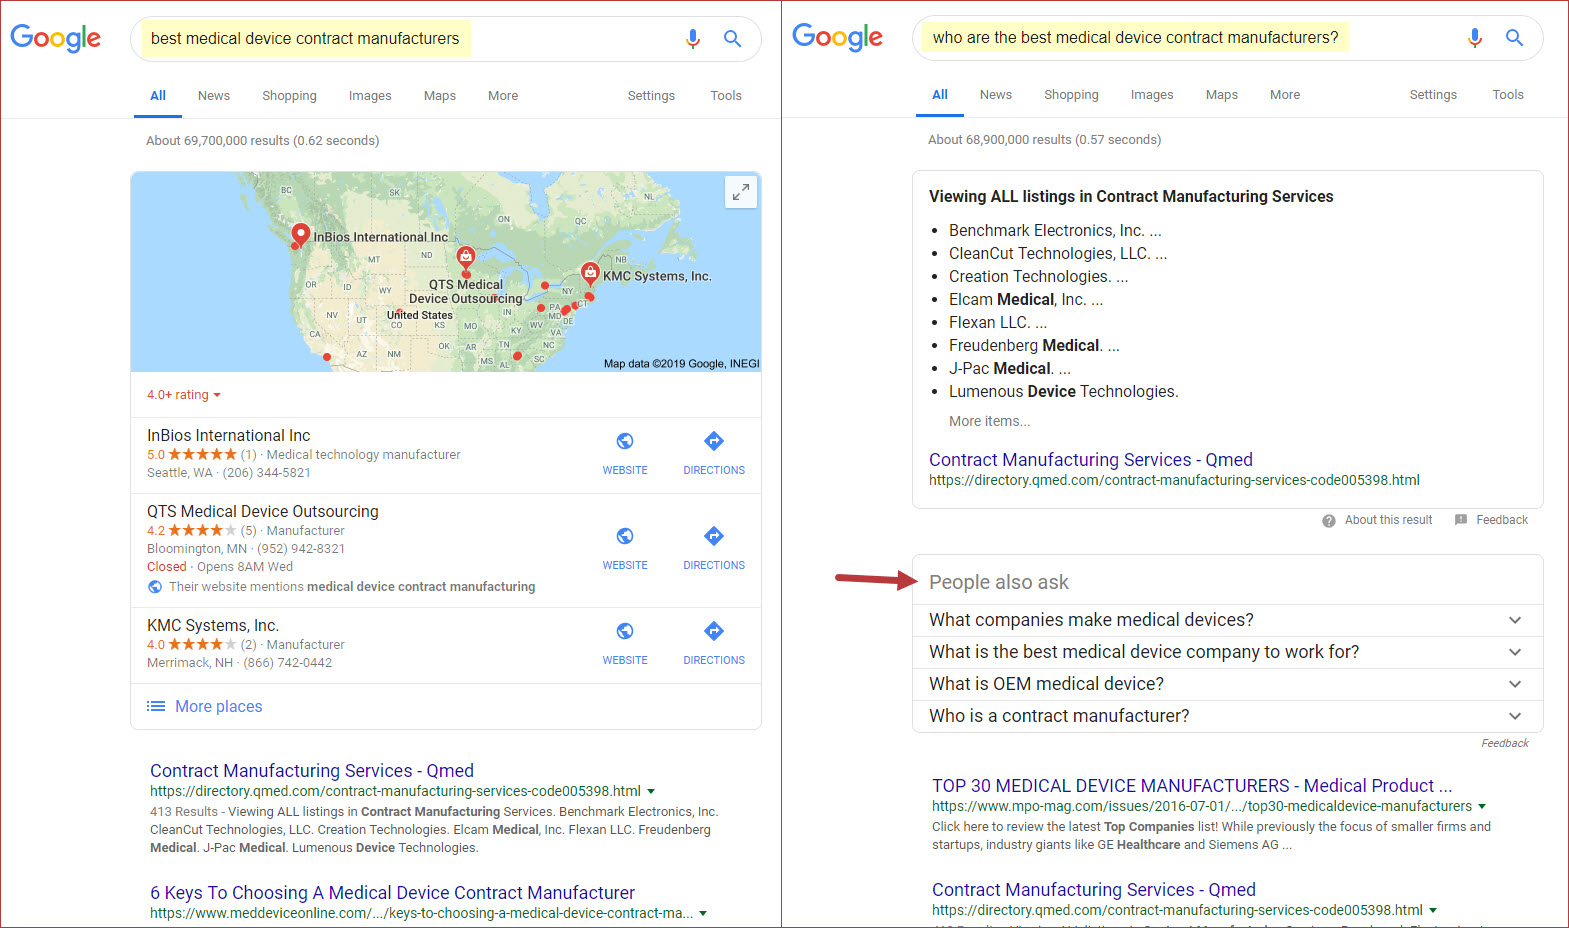
Task: Expand 'What is the best medical device company to work for?'
Action: 1228,652
